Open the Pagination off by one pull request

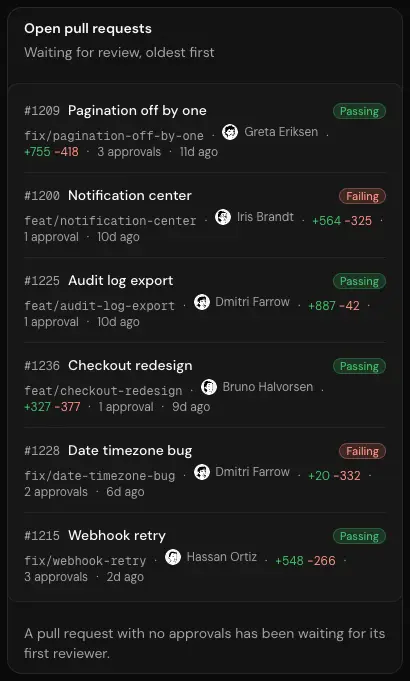tap(137, 111)
